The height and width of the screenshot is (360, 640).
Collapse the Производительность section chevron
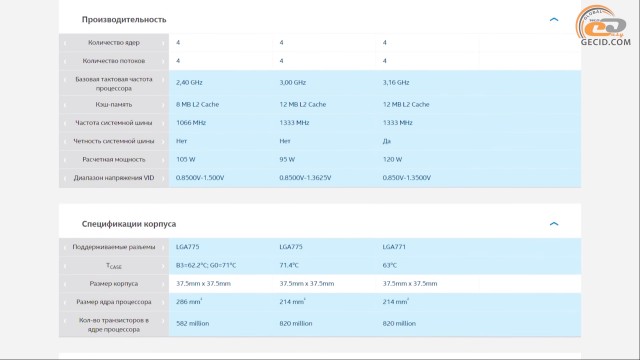pyautogui.click(x=554, y=20)
